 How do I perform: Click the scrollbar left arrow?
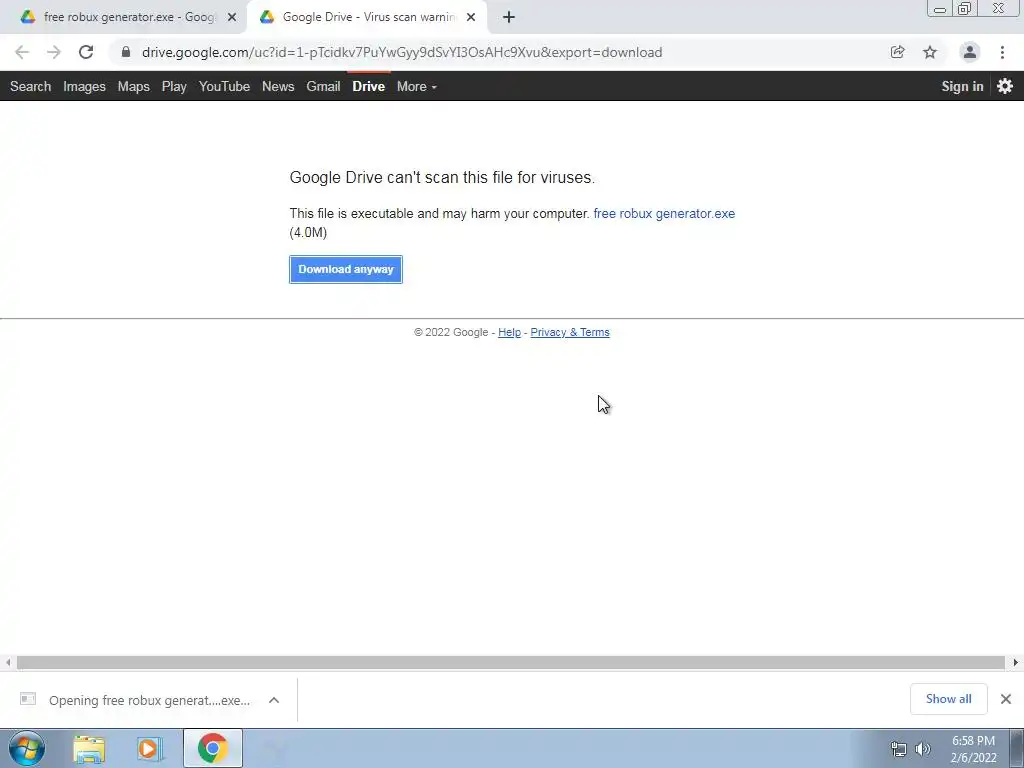tap(8, 662)
